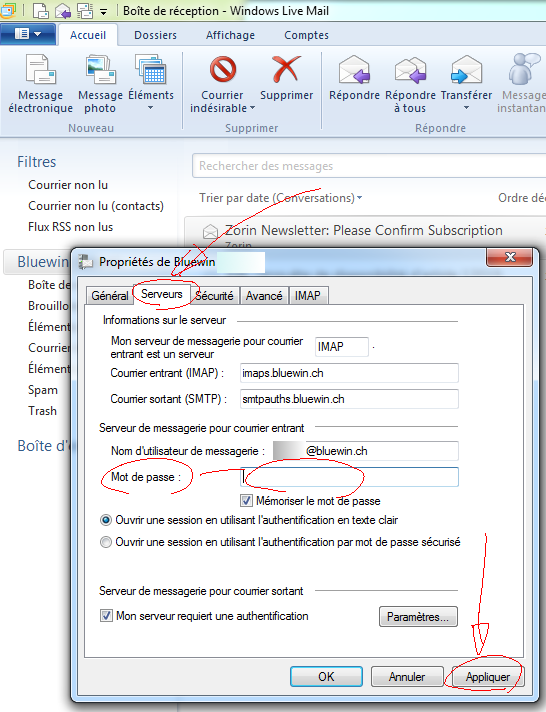The height and width of the screenshot is (712, 546).
Task: Click the Appliquer button
Action: [488, 677]
